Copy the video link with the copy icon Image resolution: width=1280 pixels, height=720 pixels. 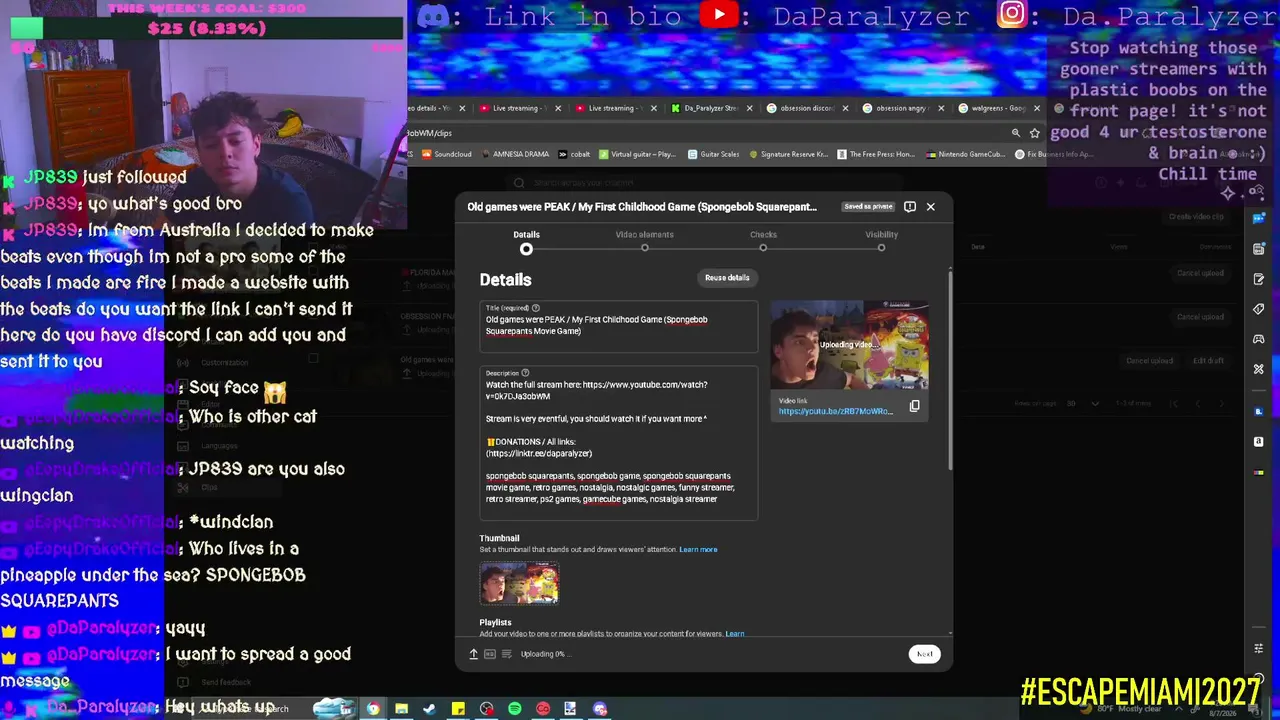(914, 406)
